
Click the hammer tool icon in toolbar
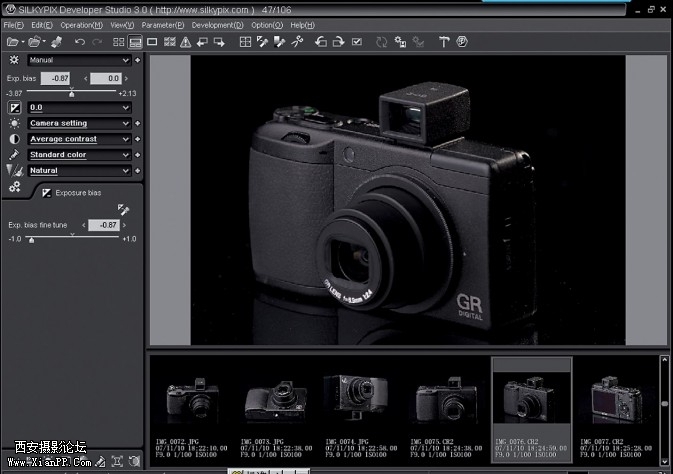[x=442, y=42]
